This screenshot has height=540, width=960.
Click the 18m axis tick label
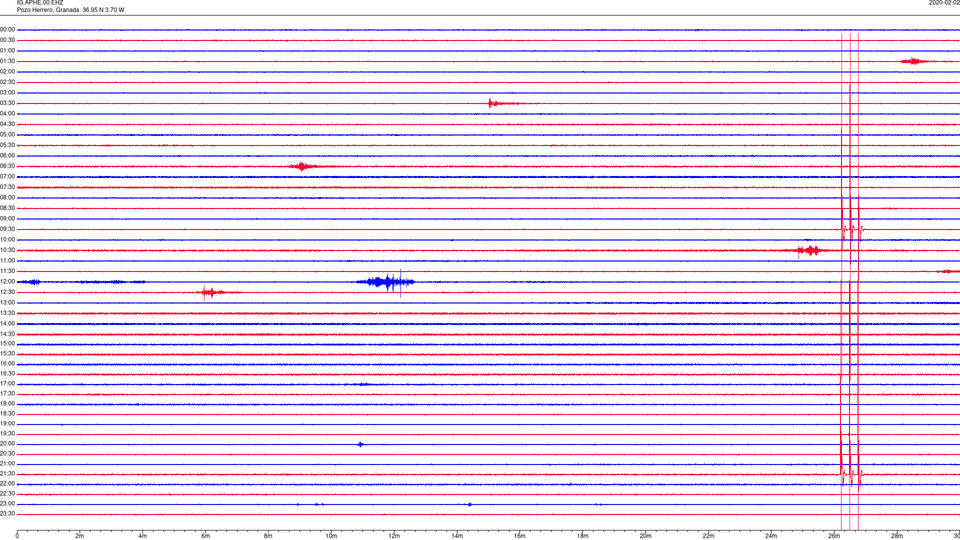coord(583,536)
